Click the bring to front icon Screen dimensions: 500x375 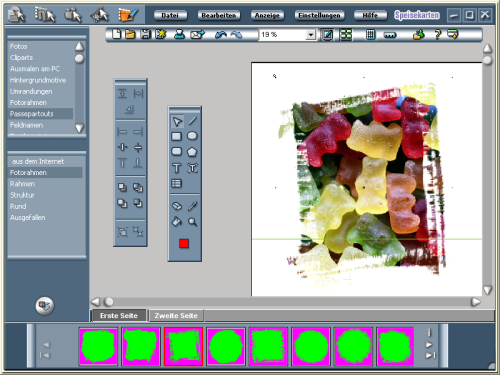(x=122, y=188)
